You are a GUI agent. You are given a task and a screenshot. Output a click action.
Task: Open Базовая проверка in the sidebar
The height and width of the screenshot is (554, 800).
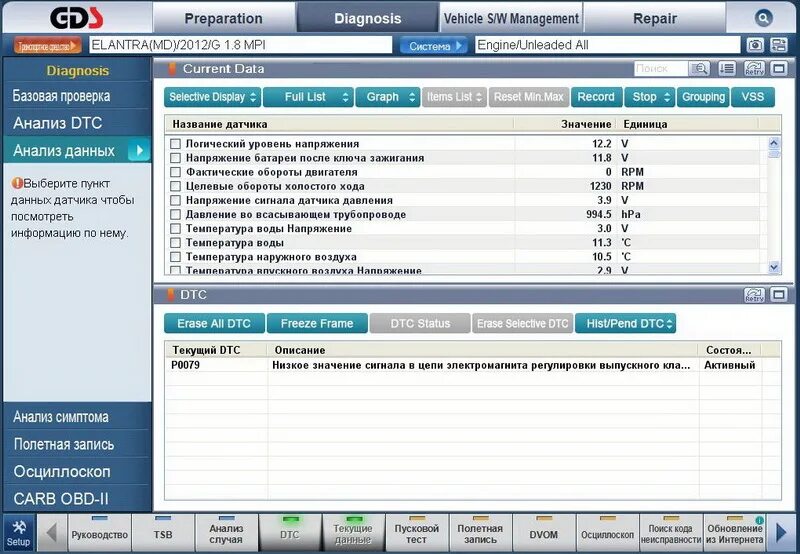(77, 96)
